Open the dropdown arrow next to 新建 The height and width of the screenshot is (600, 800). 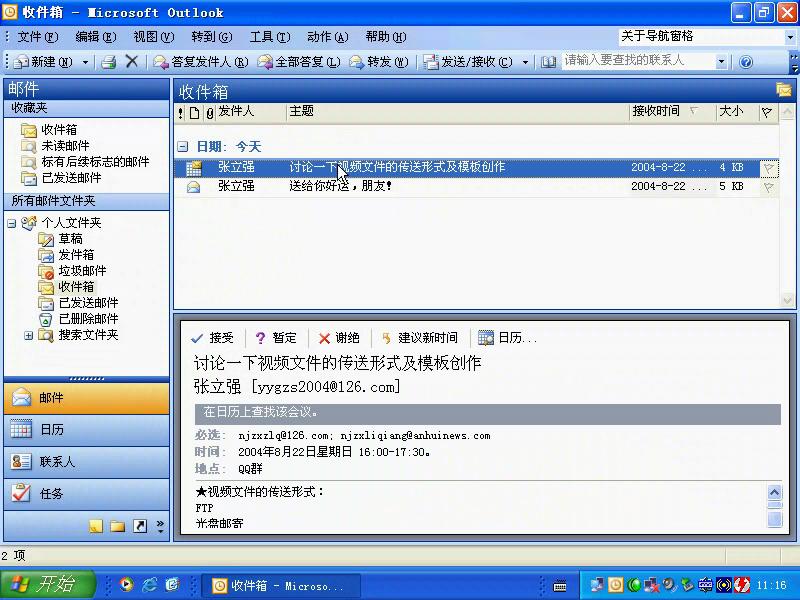click(86, 62)
